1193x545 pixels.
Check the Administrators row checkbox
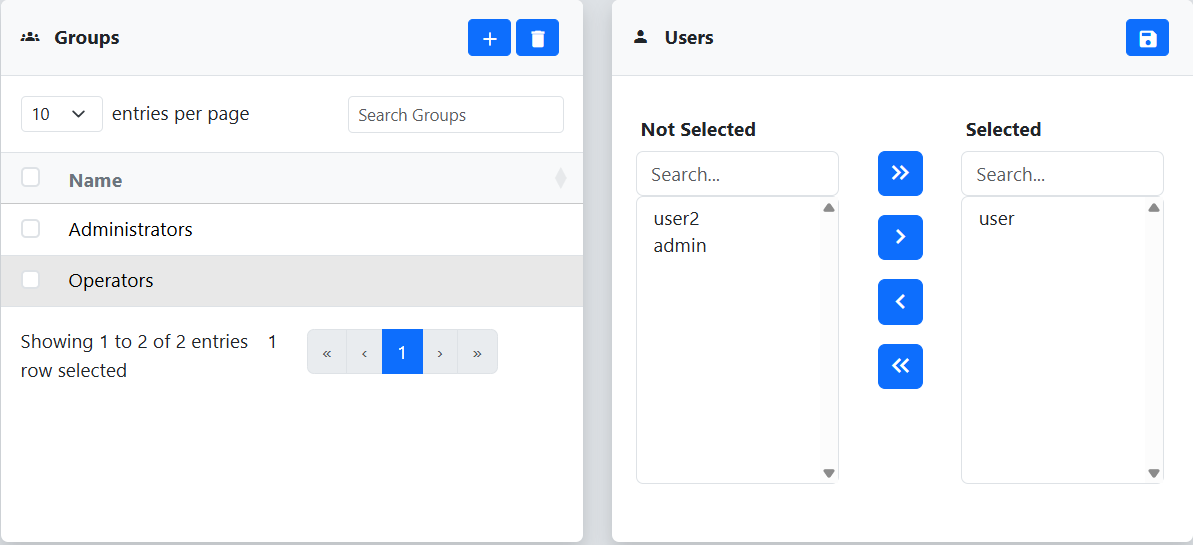(30, 228)
